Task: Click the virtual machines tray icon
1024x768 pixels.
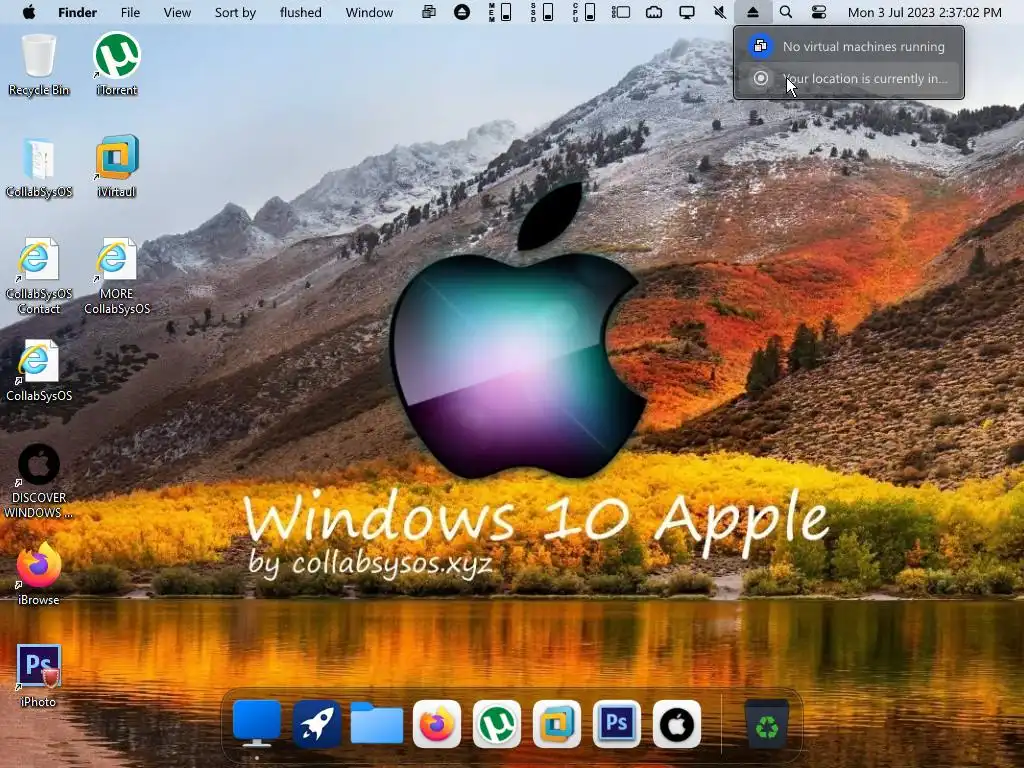Action: [429, 12]
